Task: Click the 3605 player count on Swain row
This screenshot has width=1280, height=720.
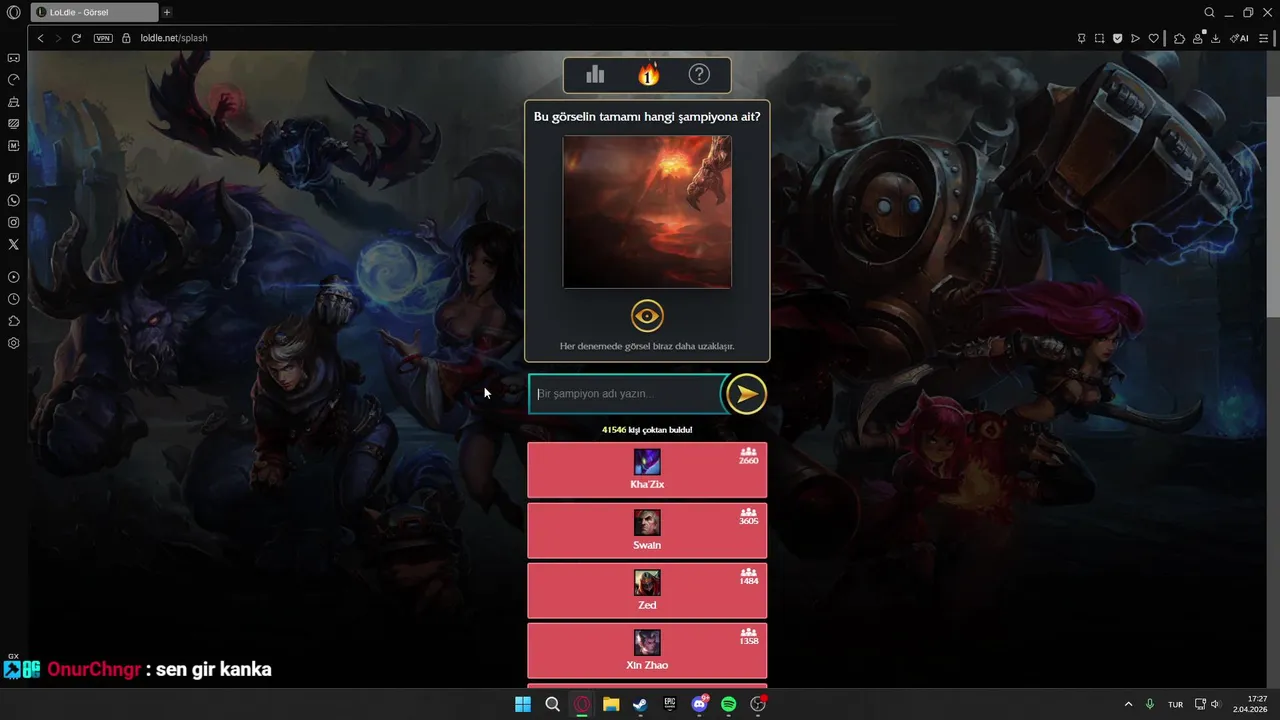Action: pyautogui.click(x=748, y=517)
